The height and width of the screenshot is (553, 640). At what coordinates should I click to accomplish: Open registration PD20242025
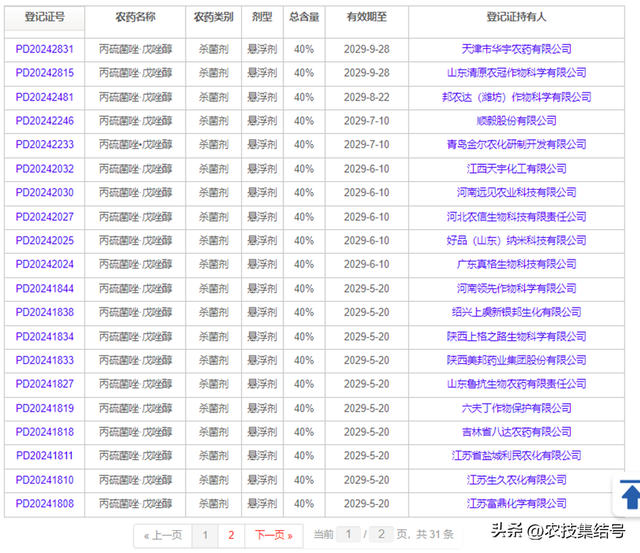pyautogui.click(x=44, y=240)
